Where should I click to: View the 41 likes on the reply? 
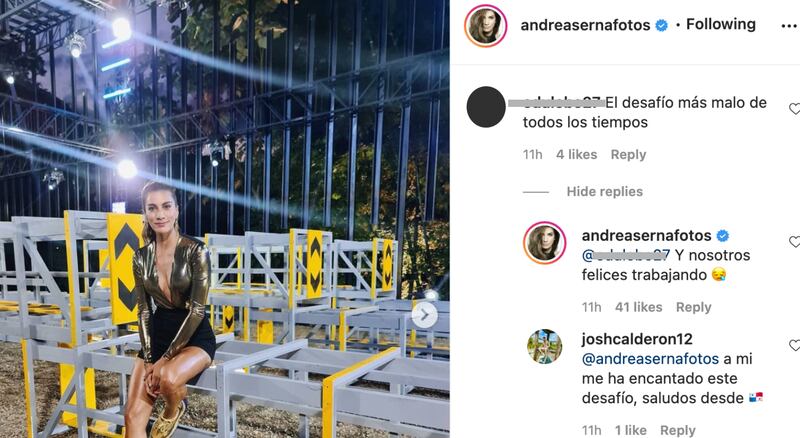[638, 307]
